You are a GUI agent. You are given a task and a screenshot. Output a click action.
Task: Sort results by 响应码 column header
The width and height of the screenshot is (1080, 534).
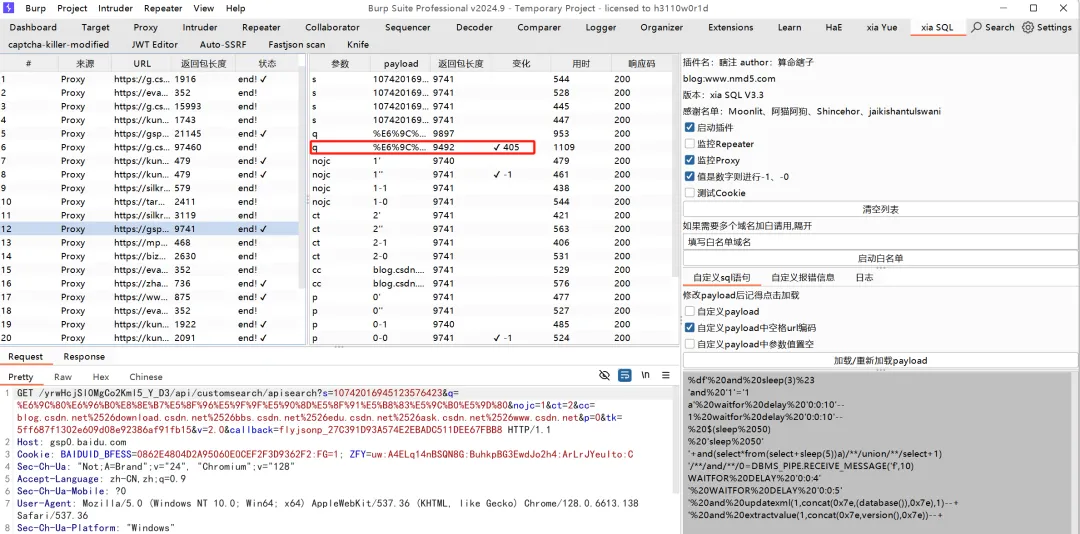click(x=641, y=63)
